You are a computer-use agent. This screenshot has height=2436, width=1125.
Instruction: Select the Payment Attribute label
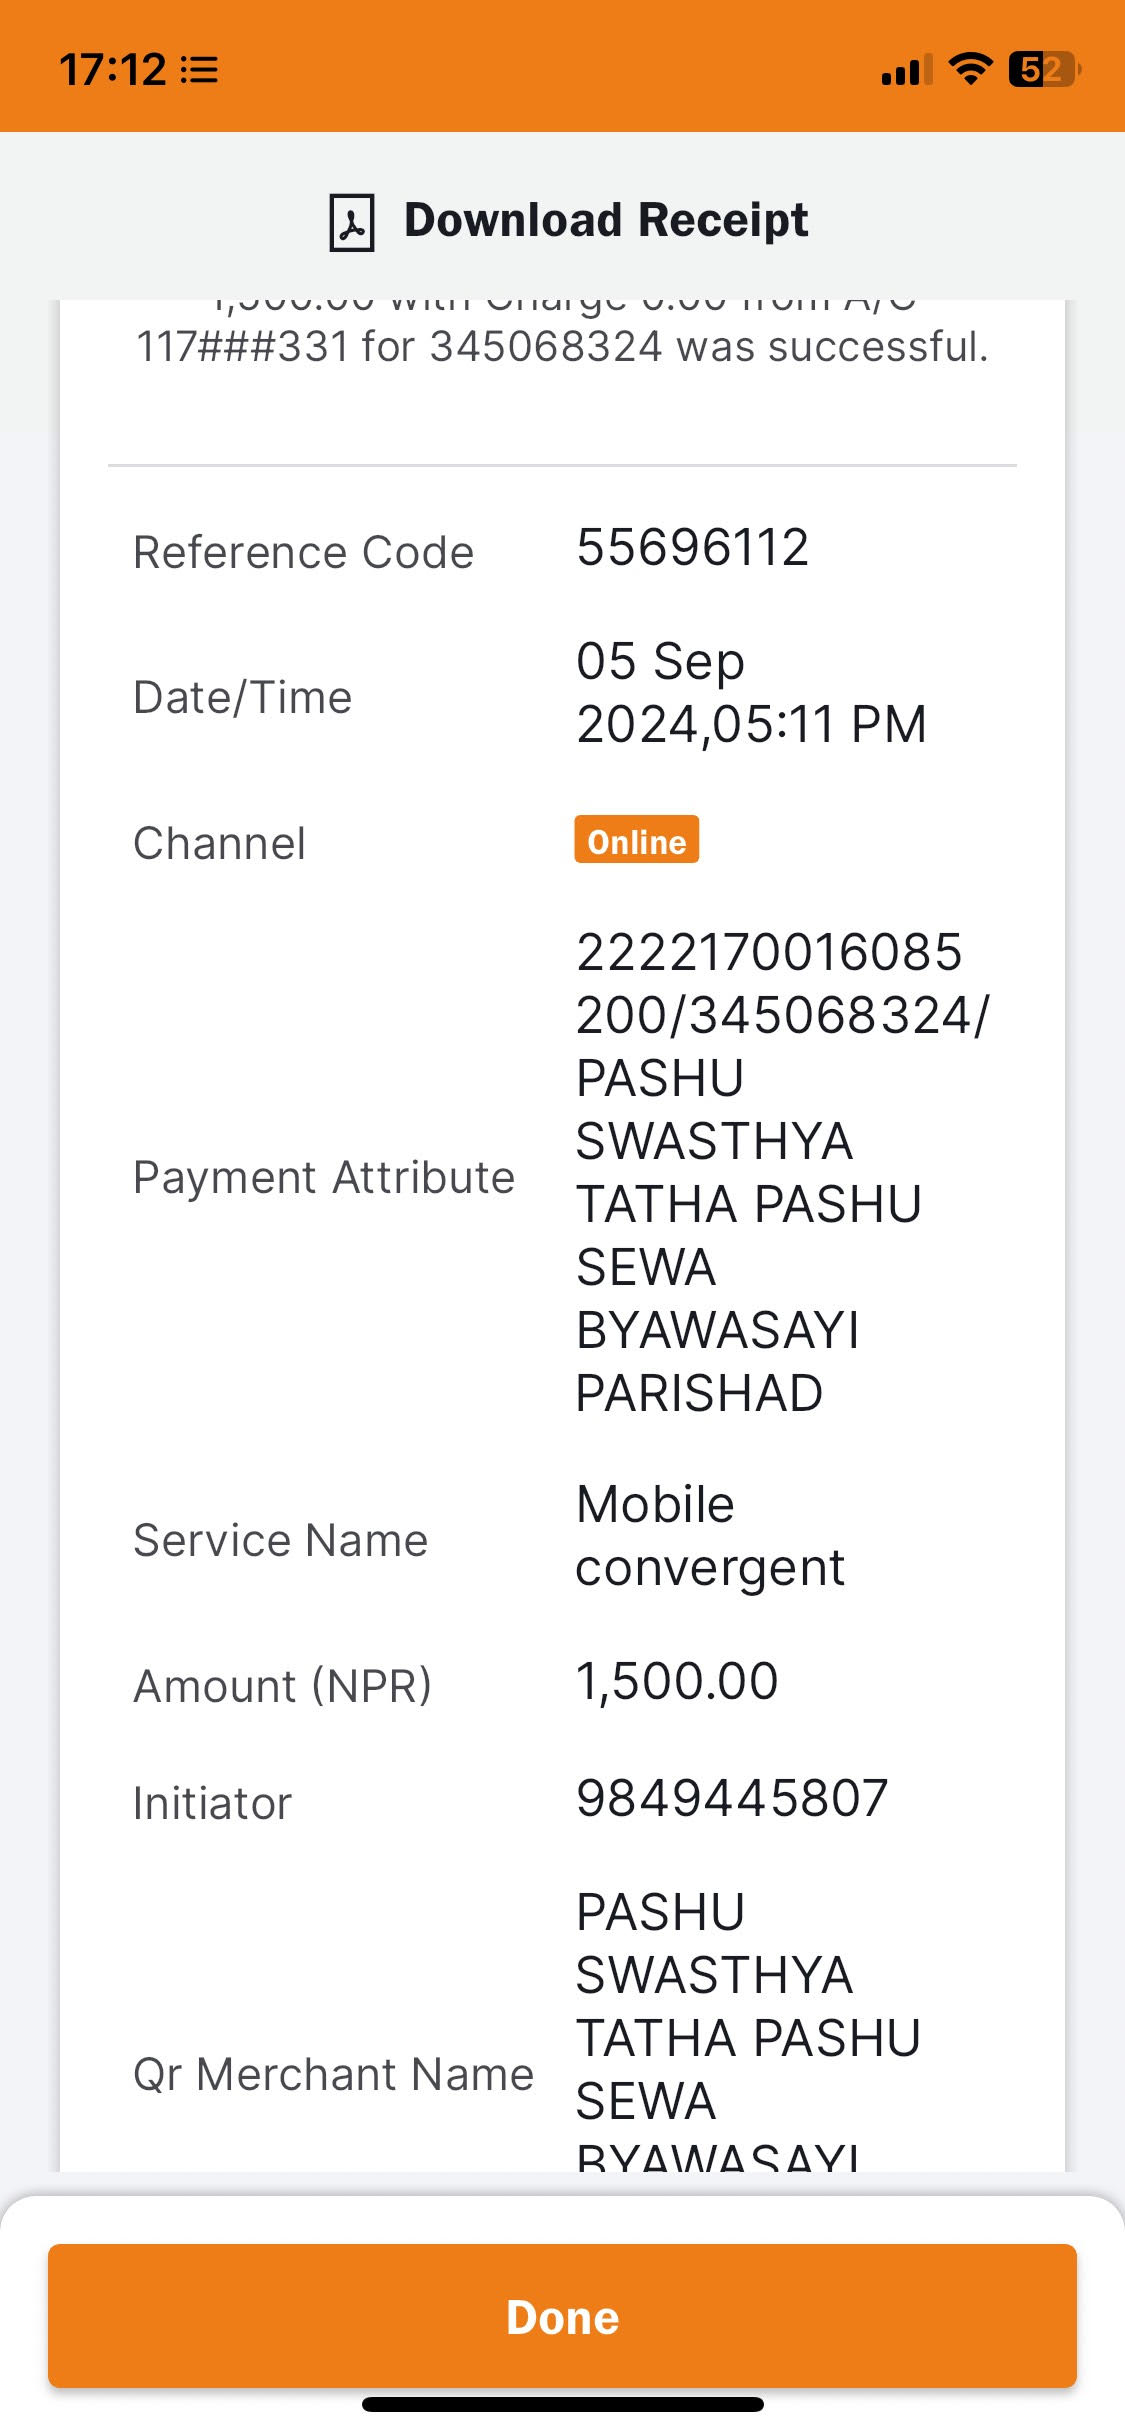[x=324, y=1178]
